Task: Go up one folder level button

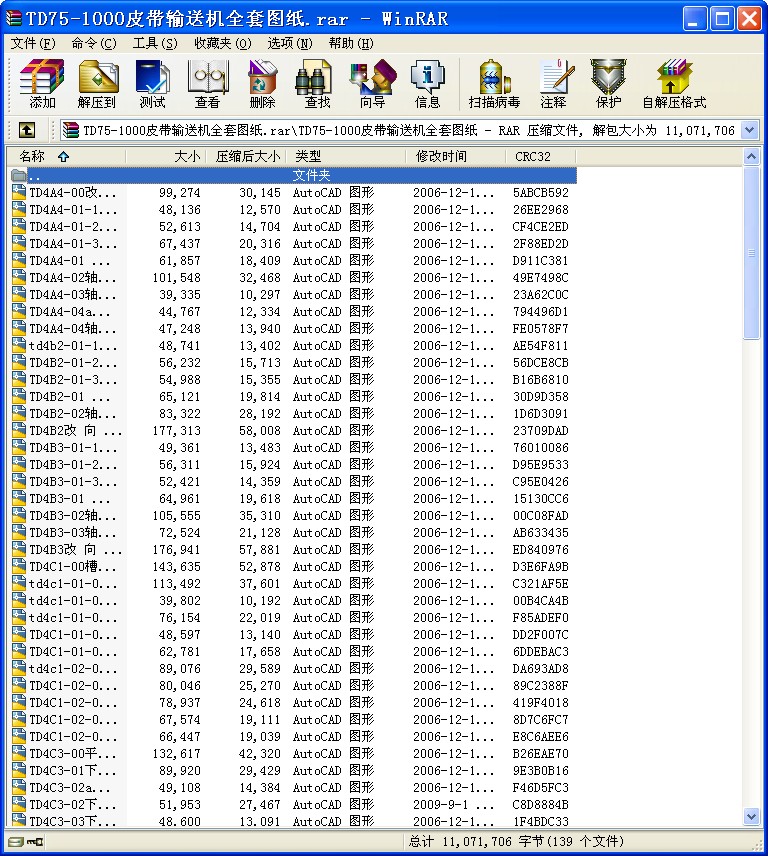Action: (27, 130)
